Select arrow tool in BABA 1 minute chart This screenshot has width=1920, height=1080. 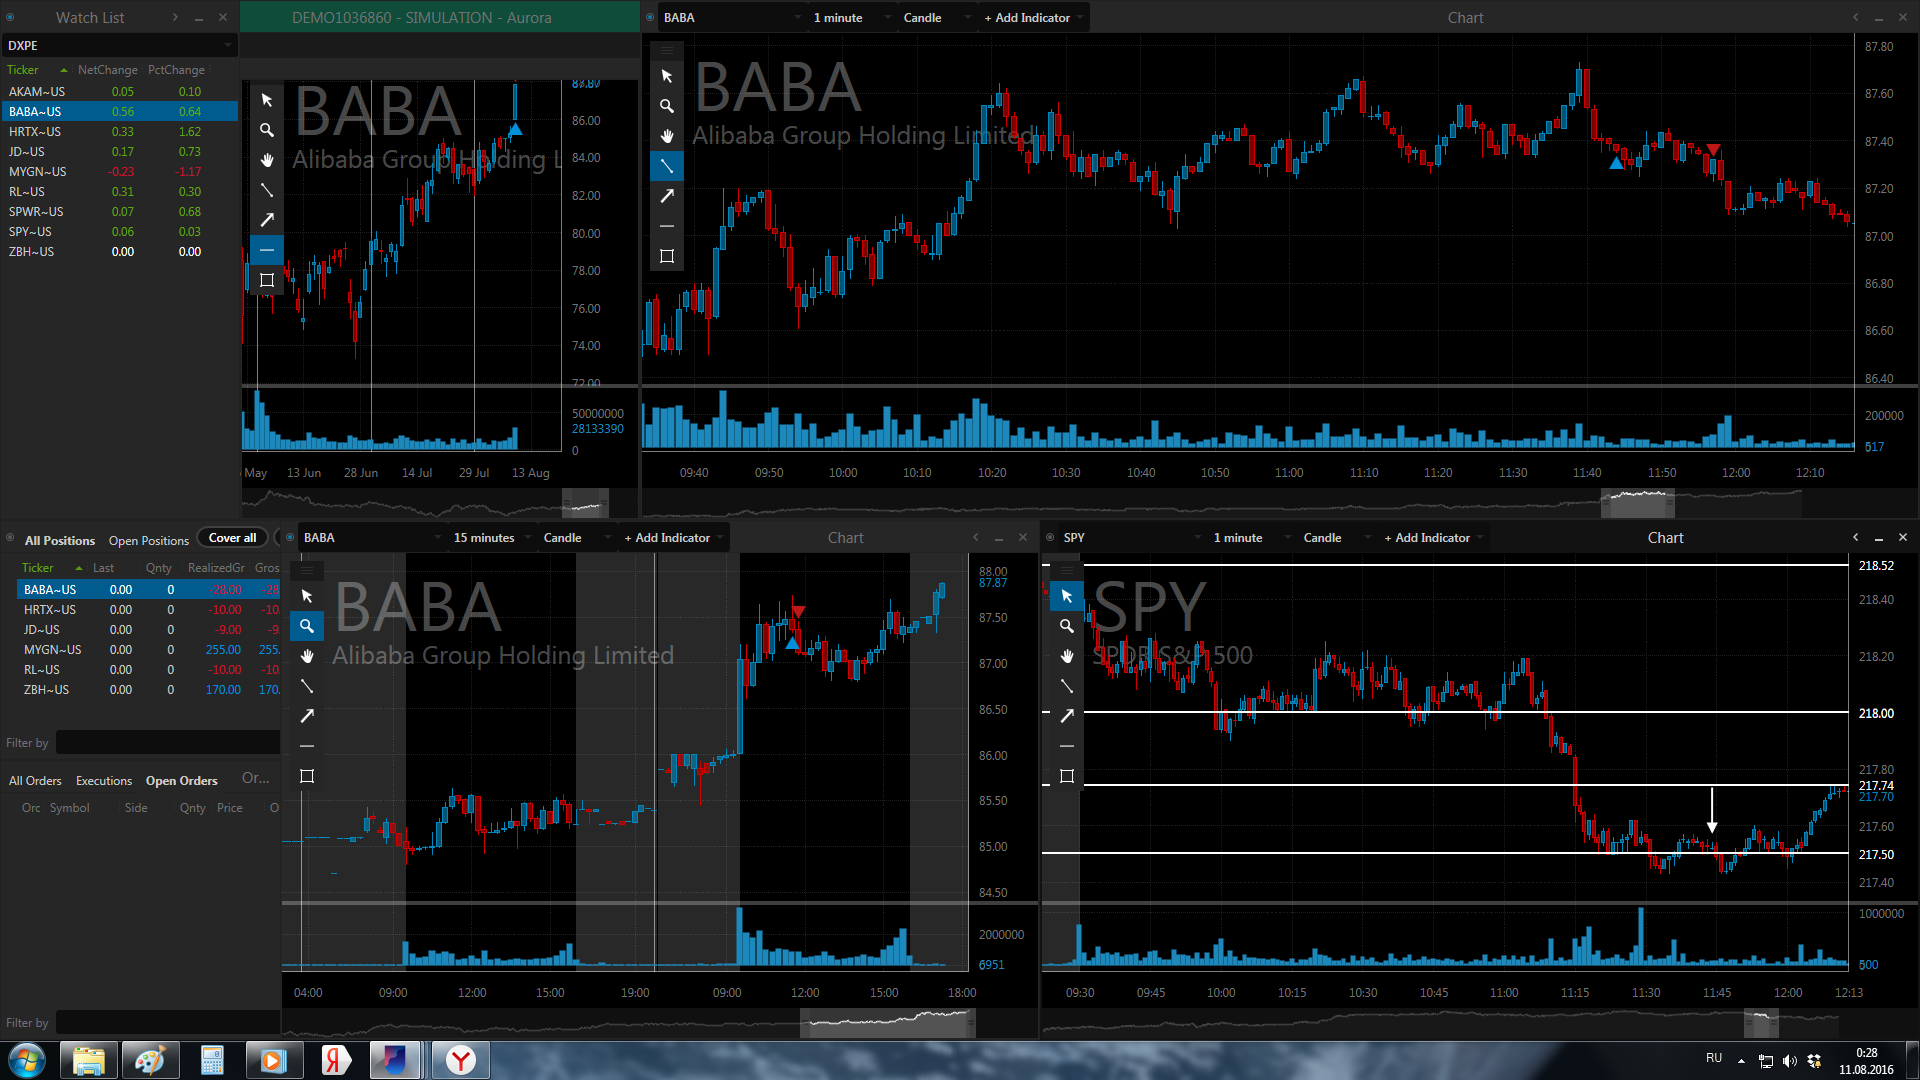pos(667,196)
